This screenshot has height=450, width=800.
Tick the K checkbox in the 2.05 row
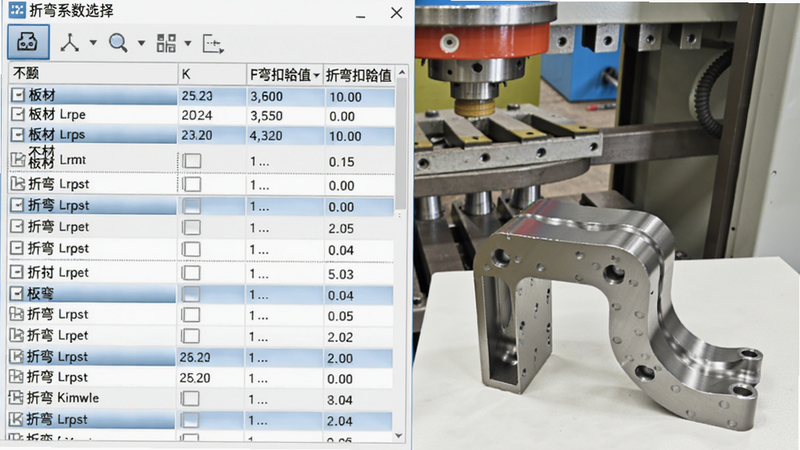coord(191,228)
